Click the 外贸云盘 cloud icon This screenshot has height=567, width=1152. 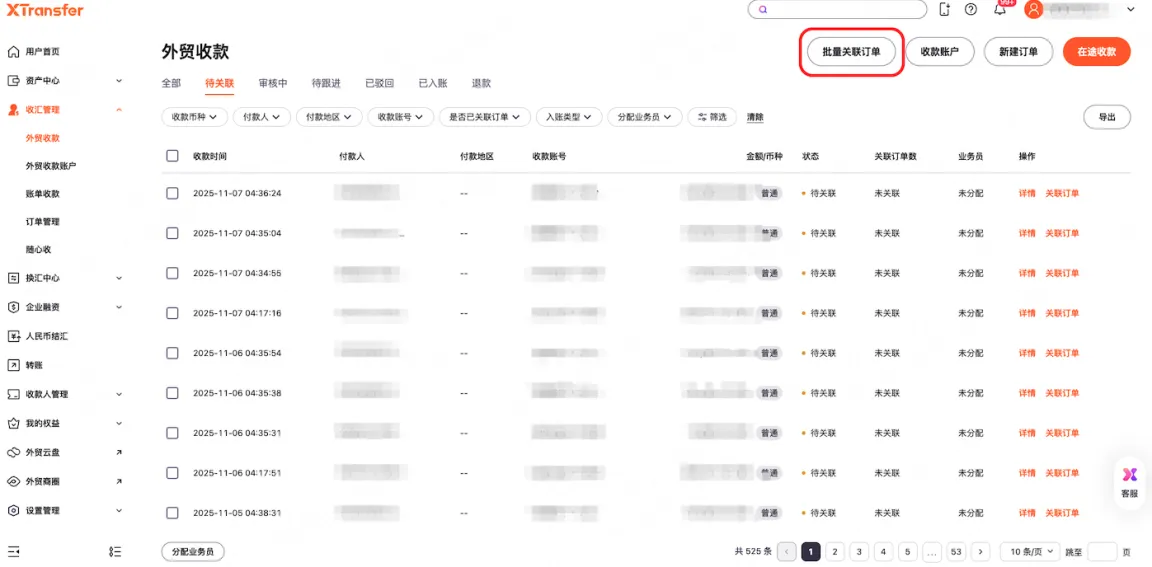[x=12, y=452]
